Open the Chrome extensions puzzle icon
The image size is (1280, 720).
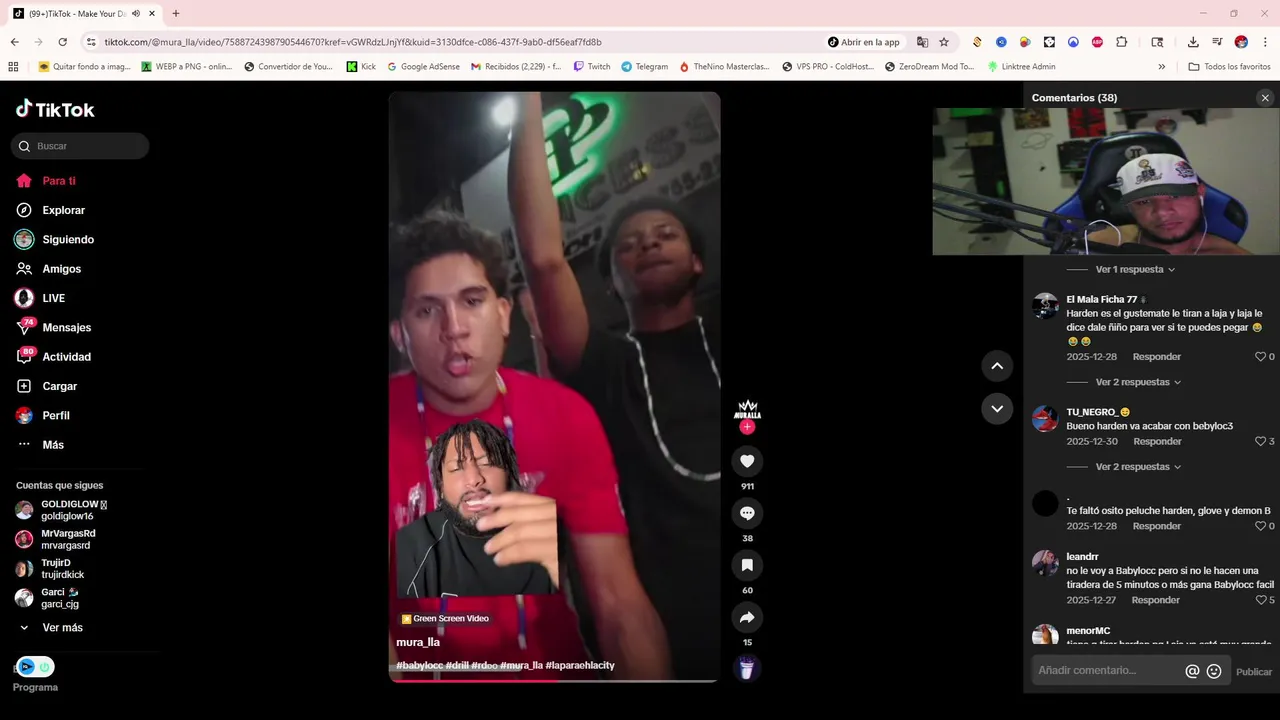pyautogui.click(x=1121, y=42)
